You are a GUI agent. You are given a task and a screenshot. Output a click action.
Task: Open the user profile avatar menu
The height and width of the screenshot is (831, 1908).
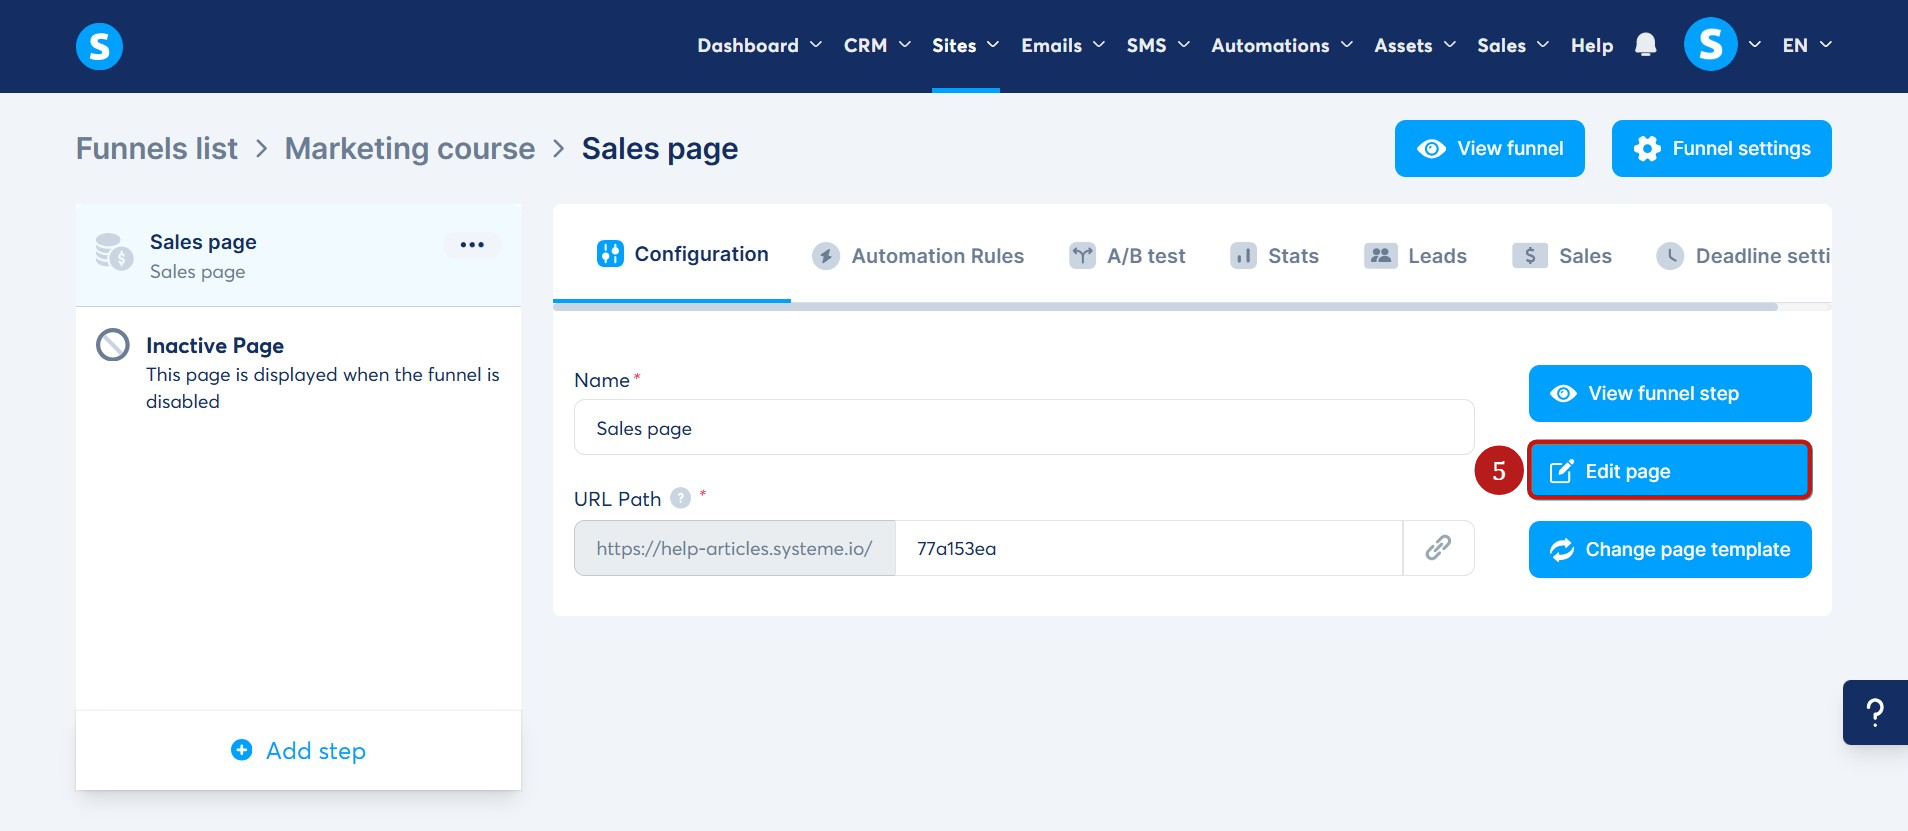[1710, 45]
